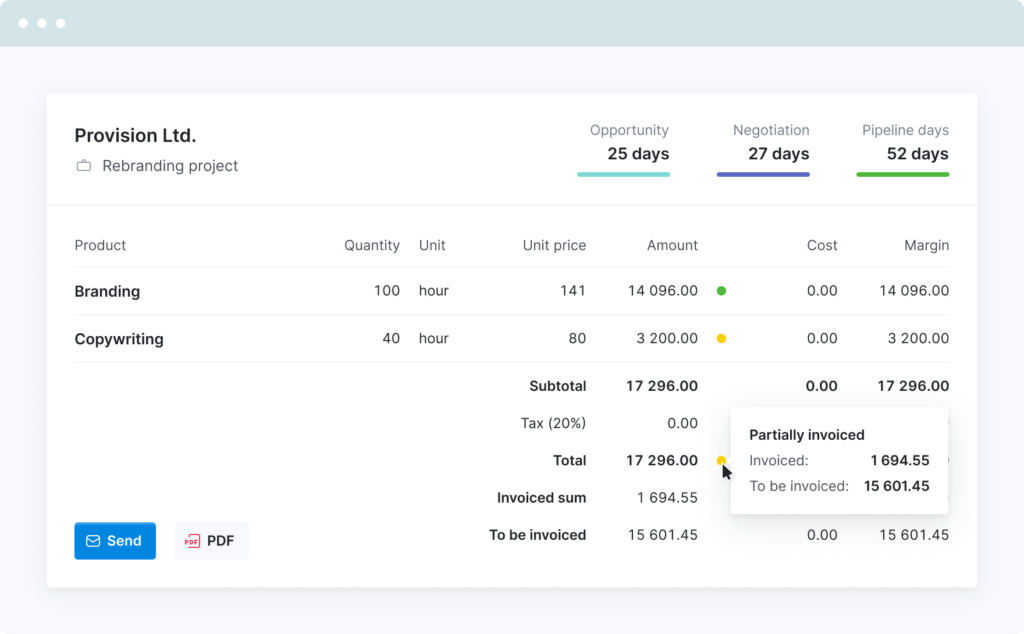Select the Partially invoiced tooltip heading
Image resolution: width=1024 pixels, height=634 pixels.
[806, 434]
